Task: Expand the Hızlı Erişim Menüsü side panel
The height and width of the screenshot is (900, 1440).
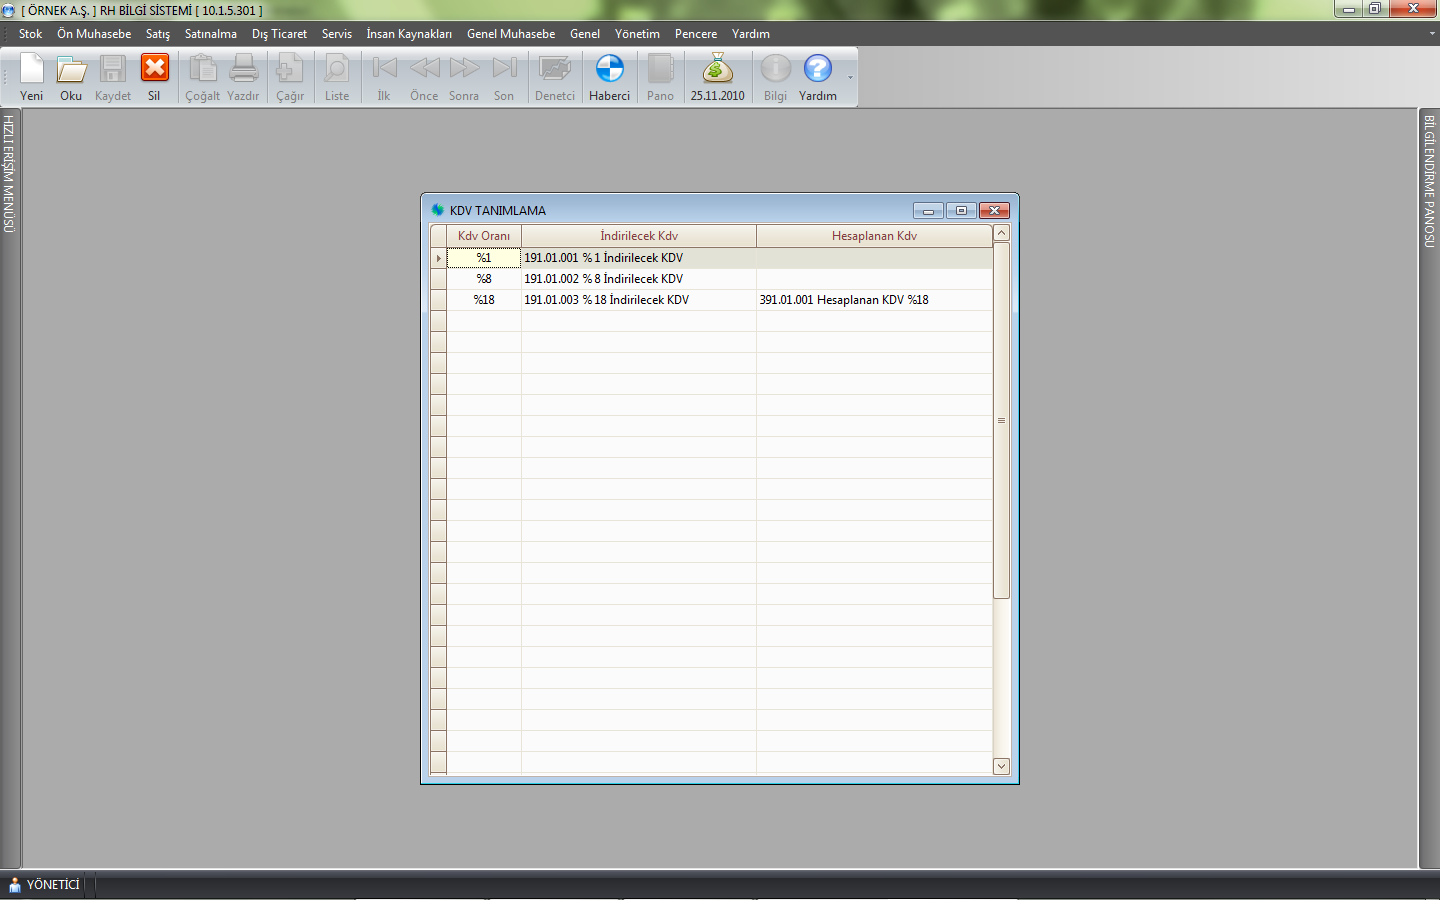Action: pyautogui.click(x=9, y=174)
